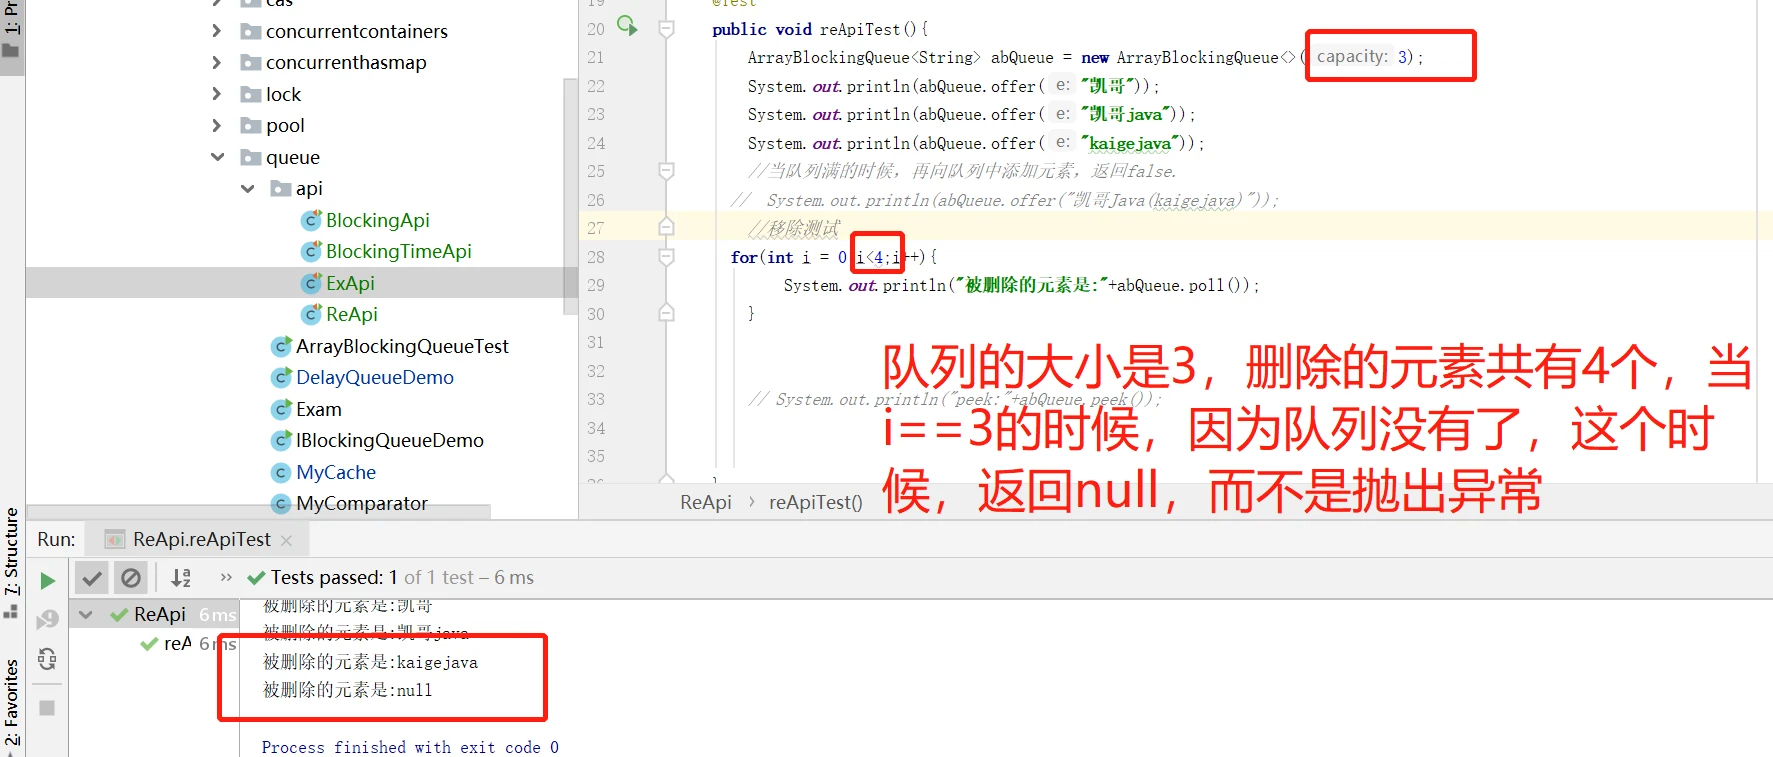Sort test results alphabetically

(x=181, y=578)
